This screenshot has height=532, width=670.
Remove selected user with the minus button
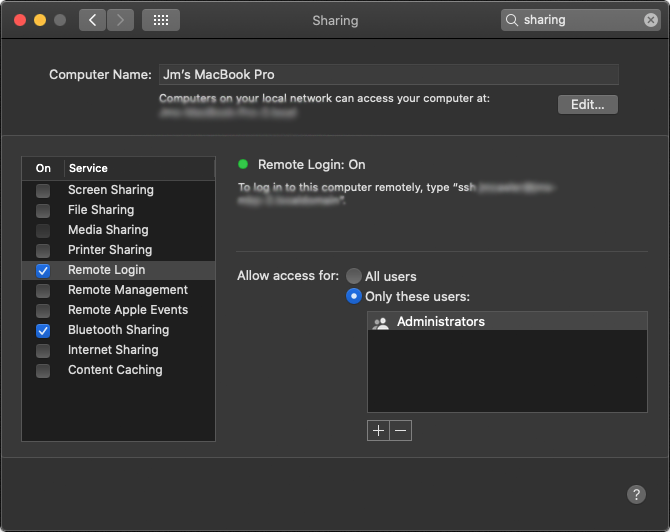tap(401, 430)
